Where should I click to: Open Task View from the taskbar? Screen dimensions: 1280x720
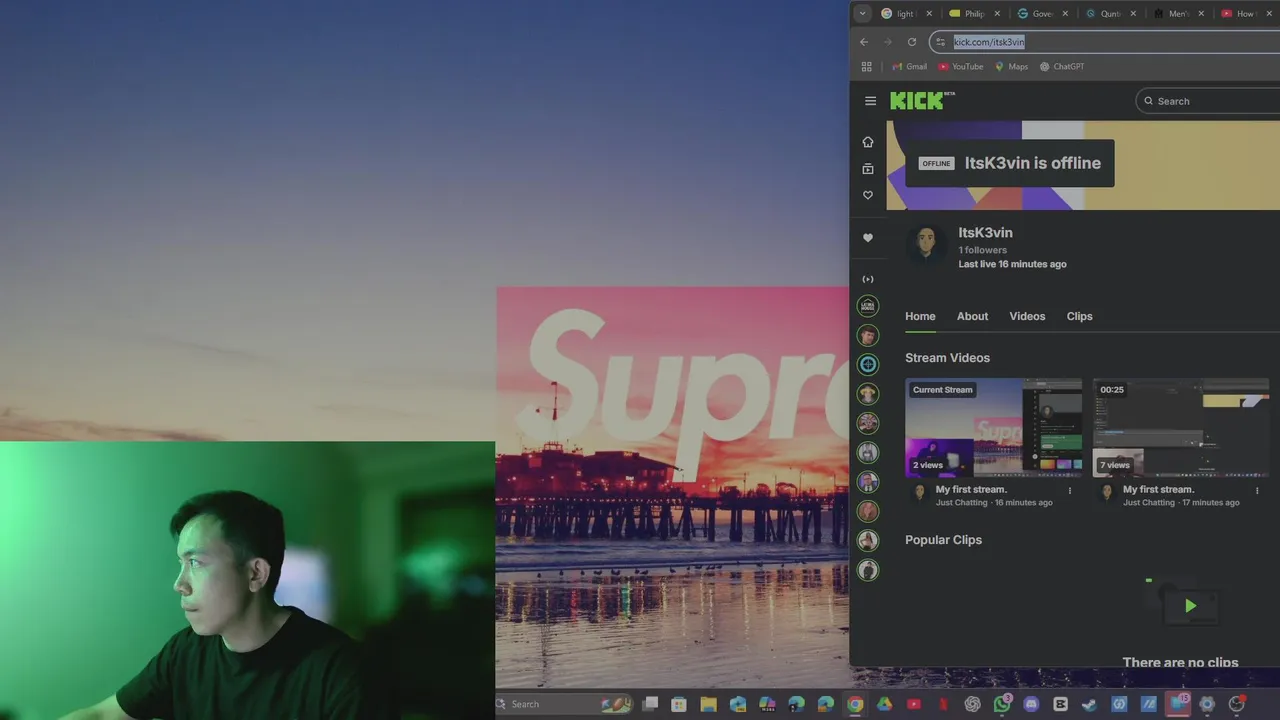pyautogui.click(x=650, y=704)
